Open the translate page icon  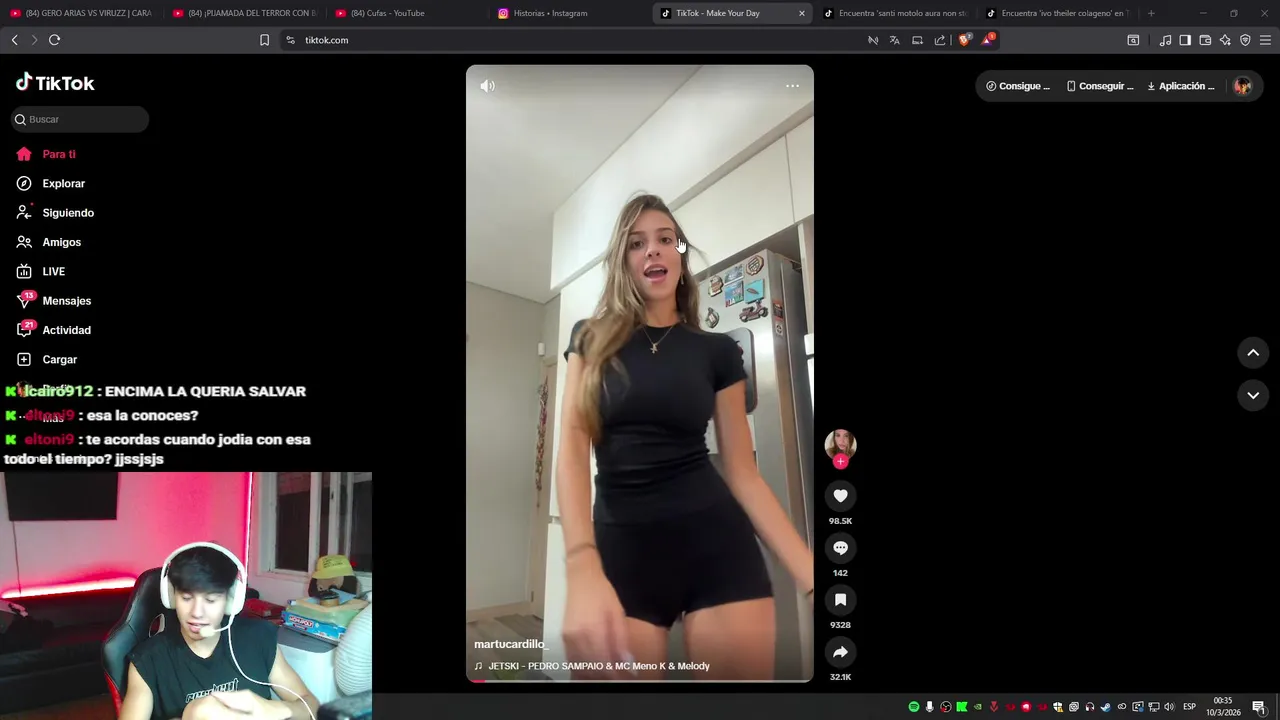[894, 40]
